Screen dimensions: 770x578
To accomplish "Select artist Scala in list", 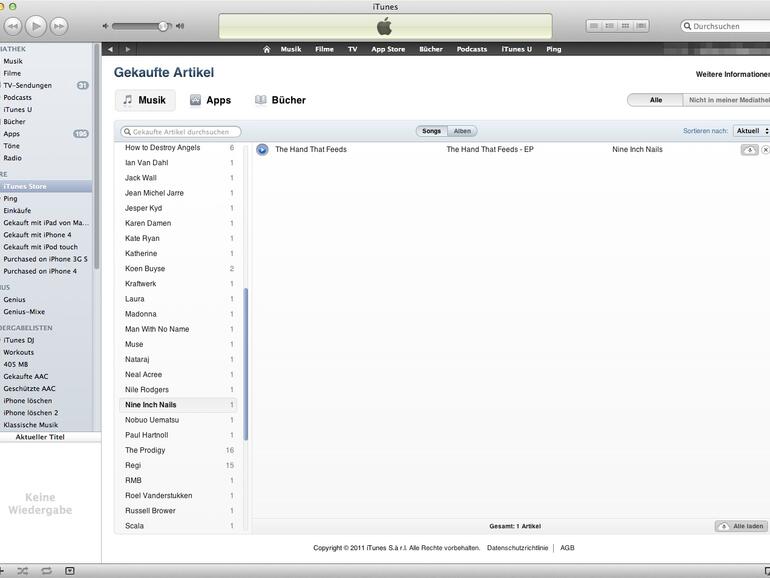I will click(178, 526).
